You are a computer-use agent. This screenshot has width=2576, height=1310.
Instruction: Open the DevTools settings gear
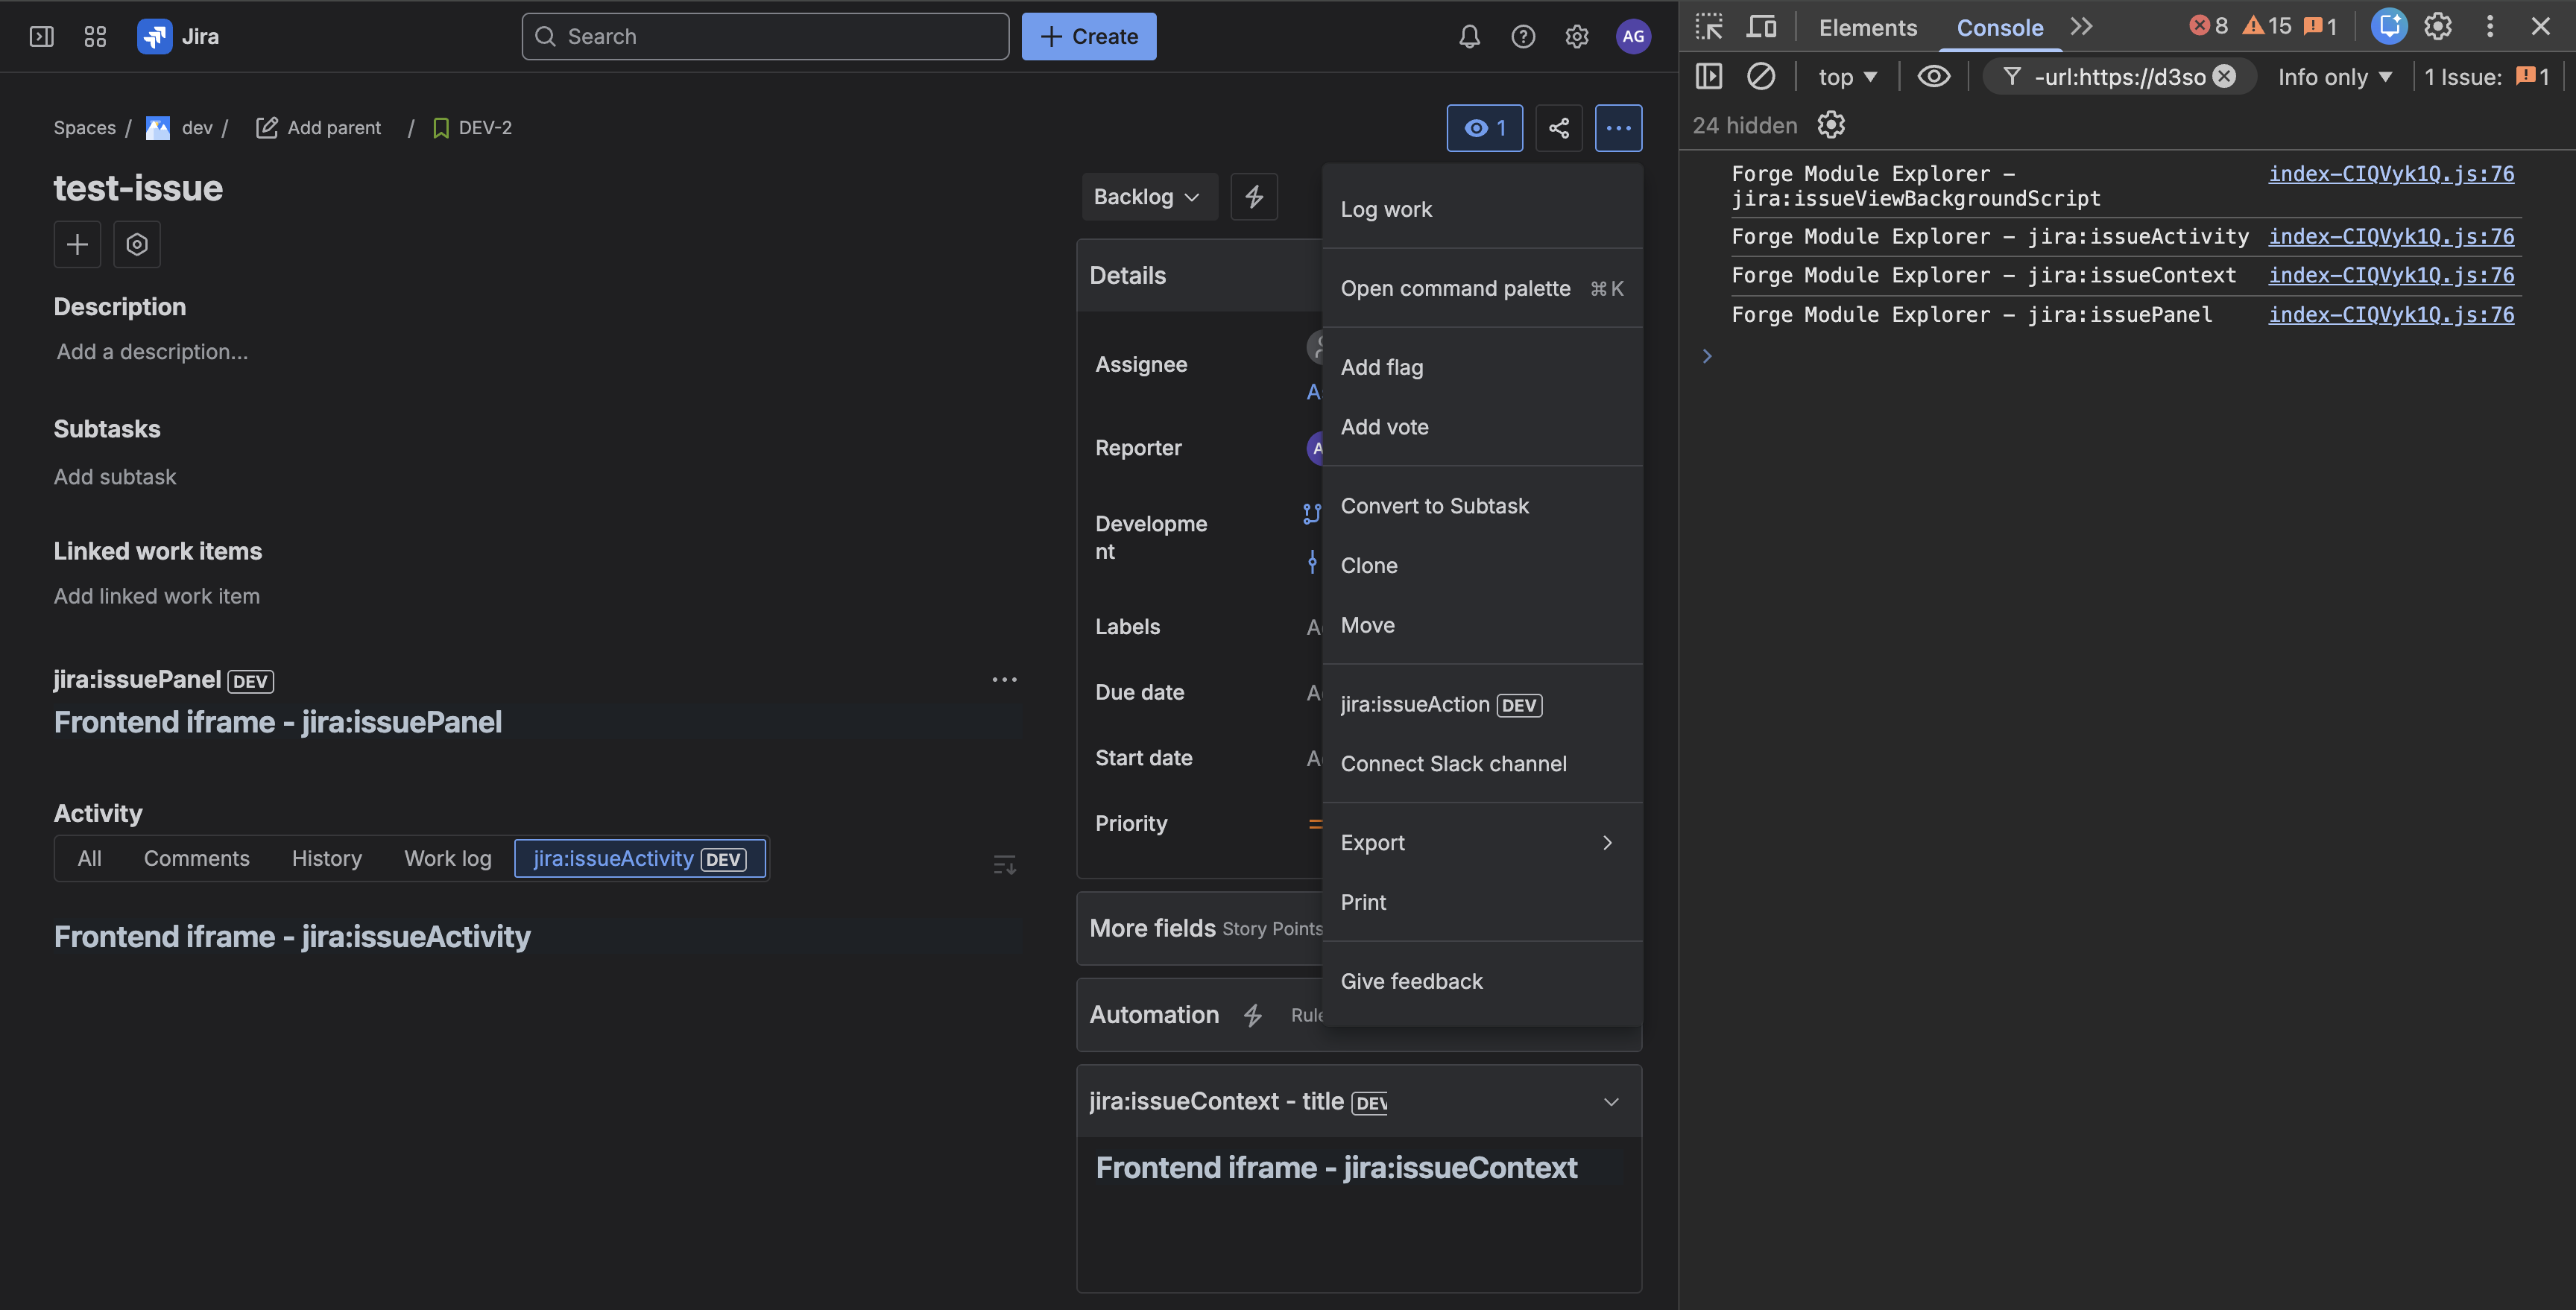click(x=2438, y=27)
